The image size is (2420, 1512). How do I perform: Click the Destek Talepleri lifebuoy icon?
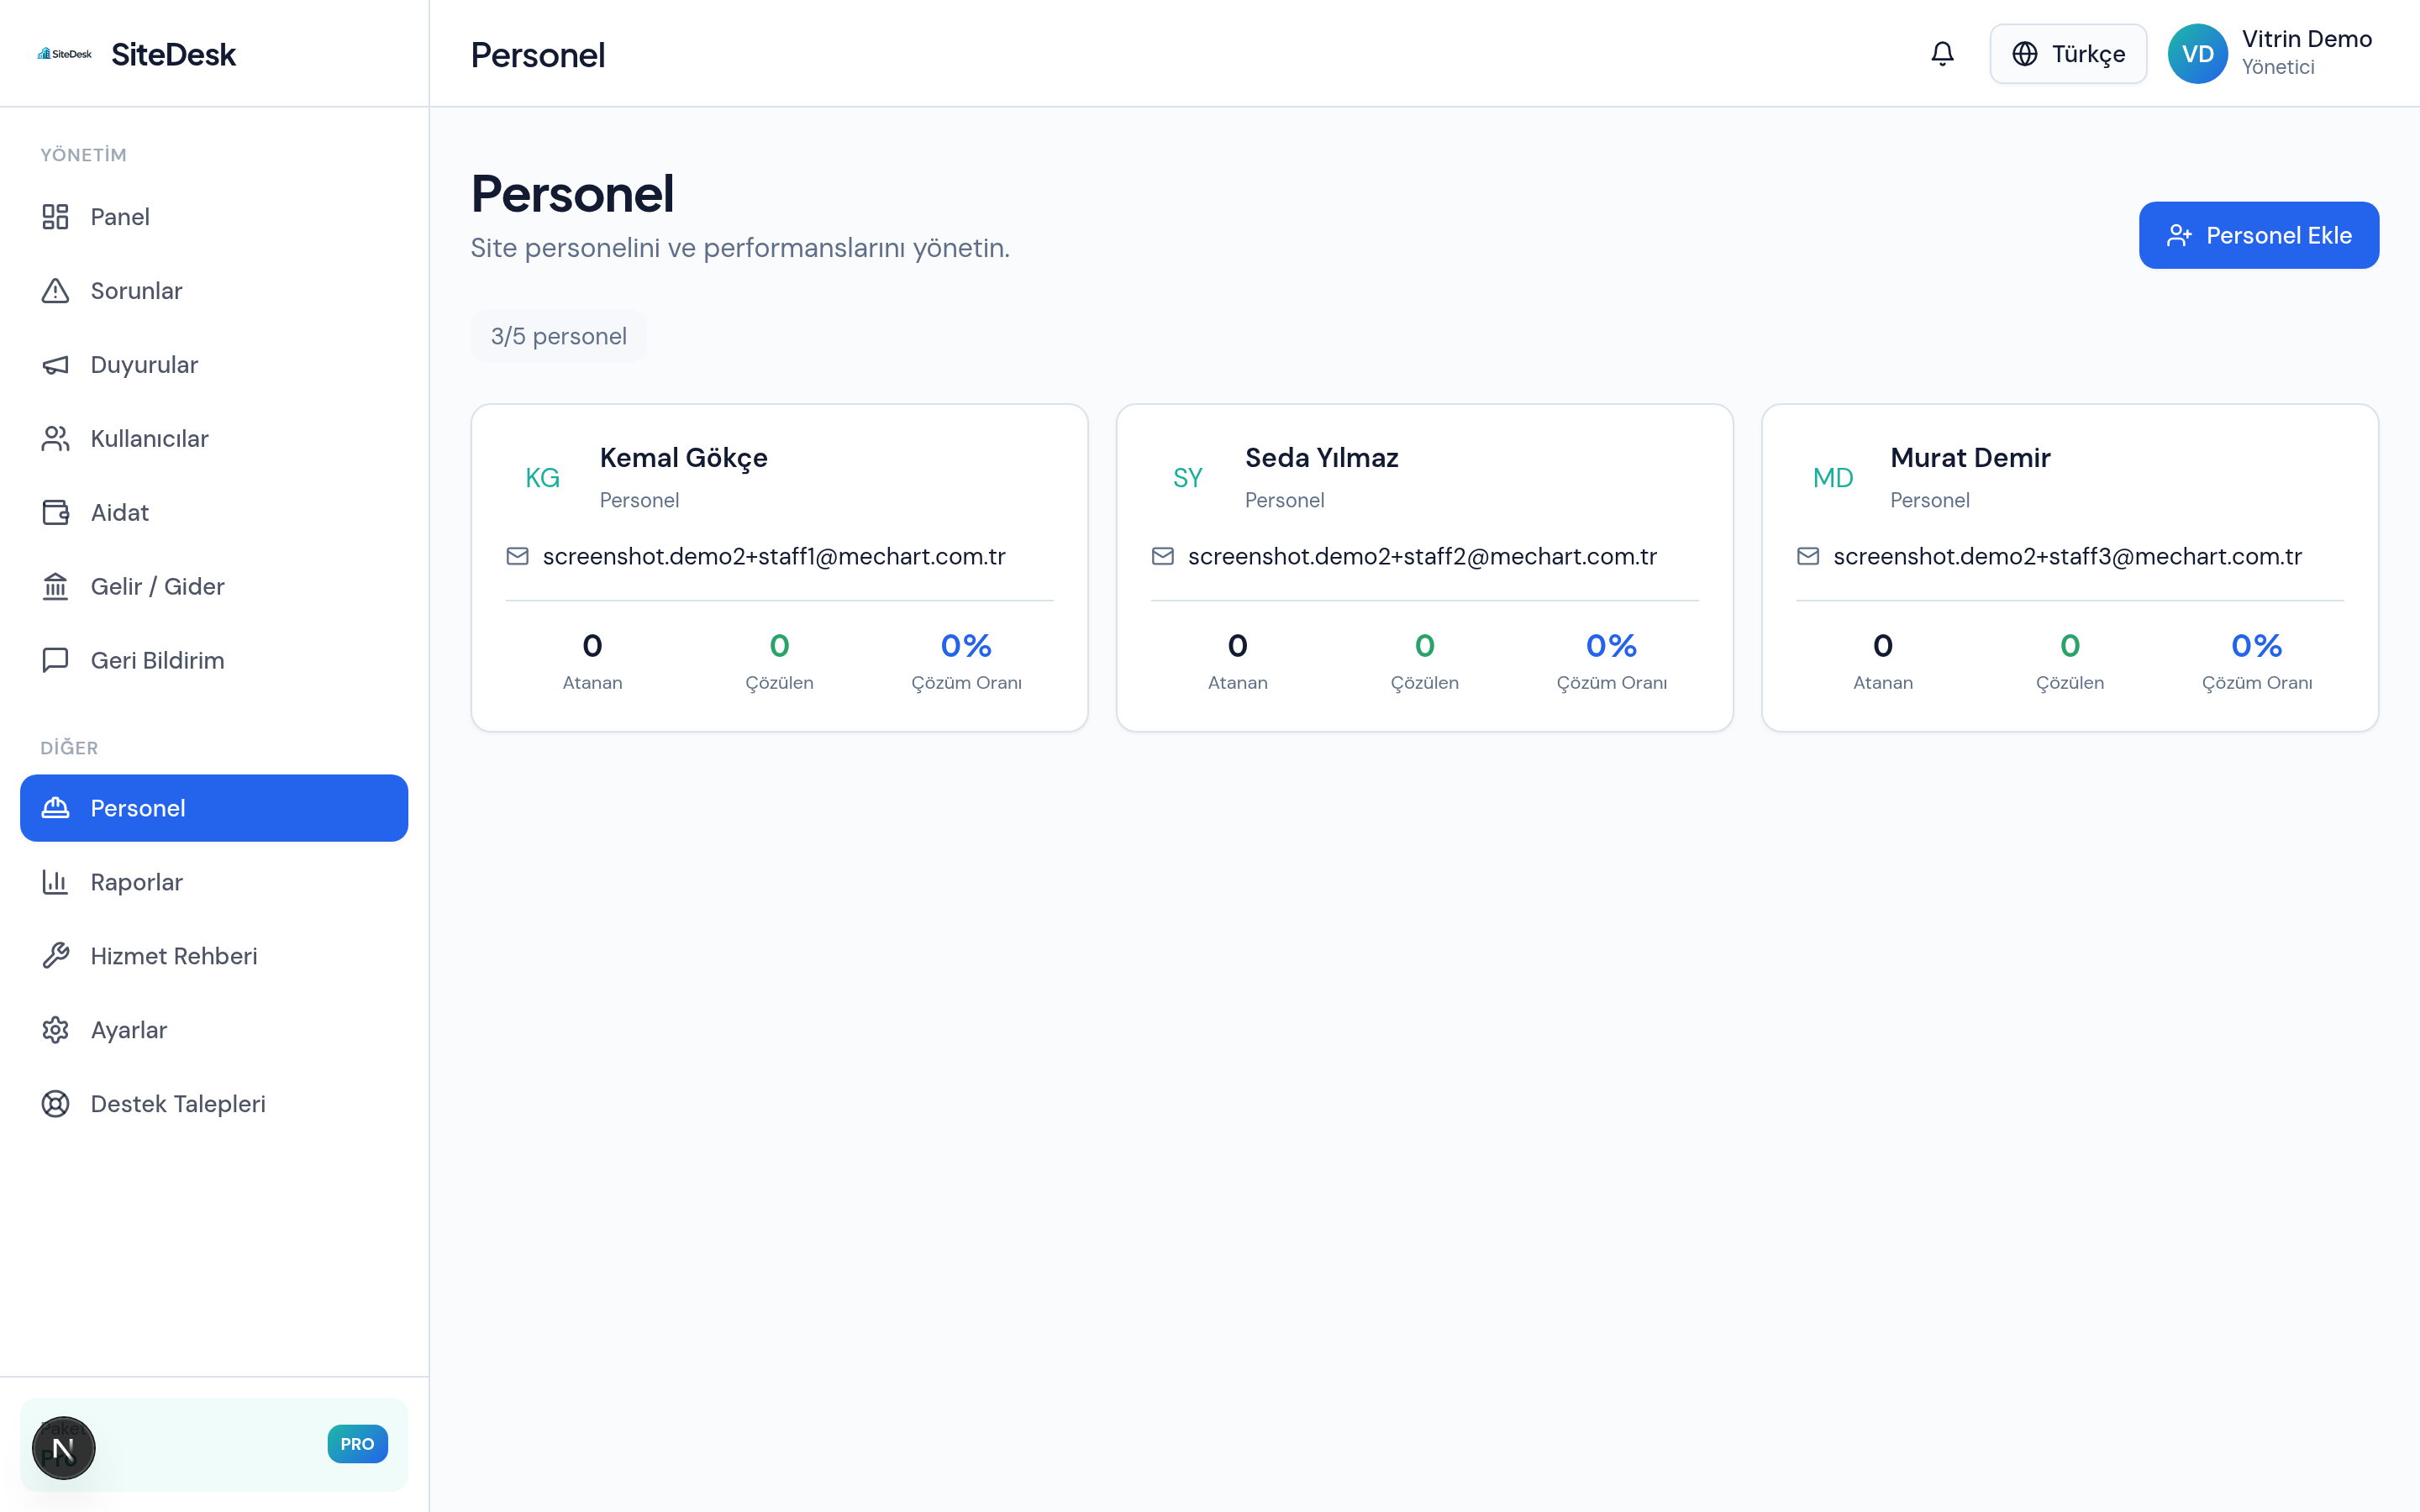pyautogui.click(x=55, y=1104)
